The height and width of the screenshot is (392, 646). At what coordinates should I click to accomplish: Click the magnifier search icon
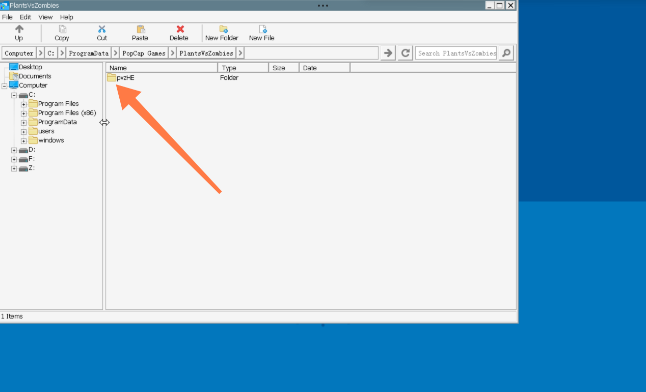(506, 53)
